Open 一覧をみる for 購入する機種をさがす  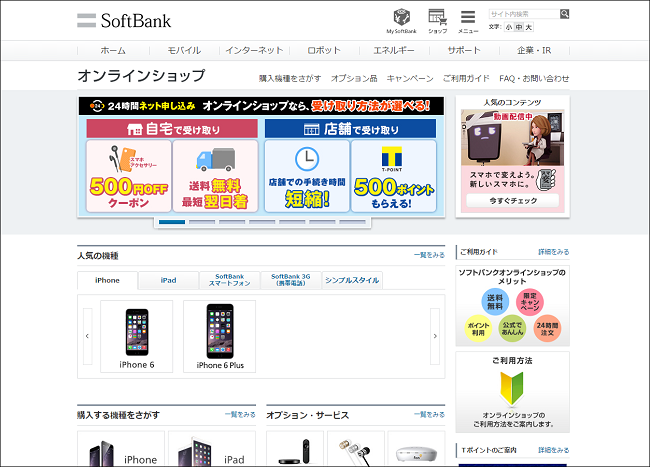(x=240, y=414)
